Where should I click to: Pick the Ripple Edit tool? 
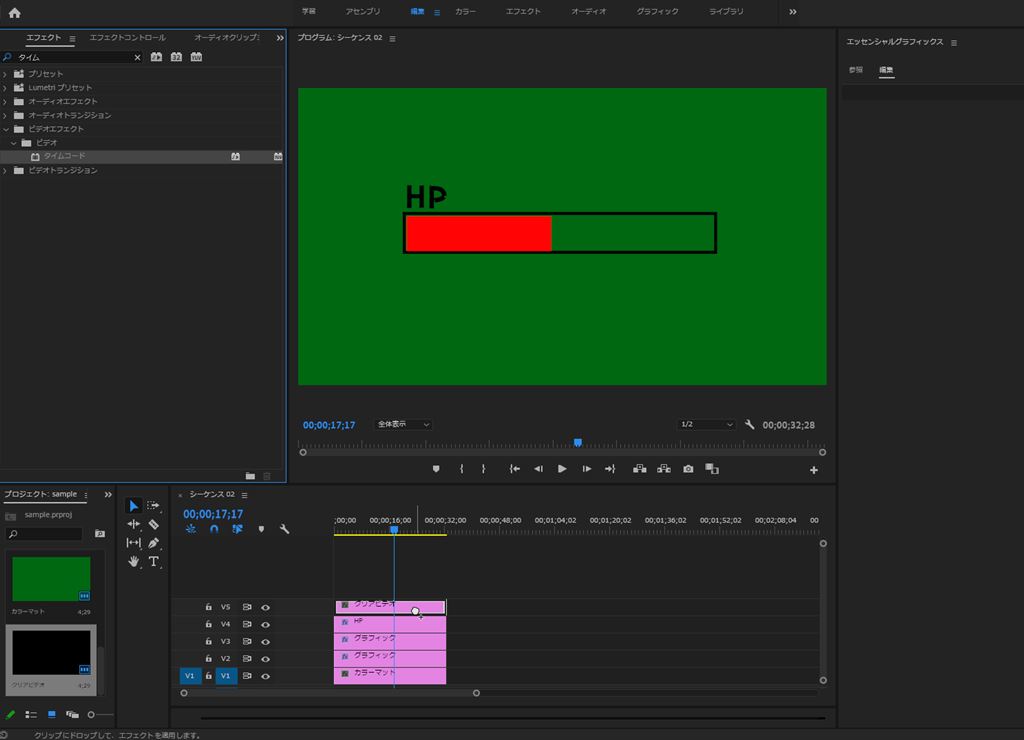click(x=134, y=524)
